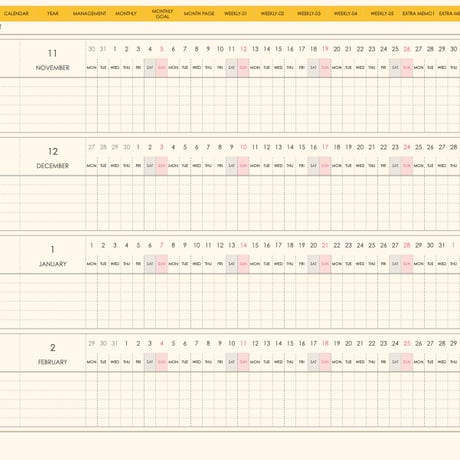Select month number 11 heading
460x460 pixels.
coord(53,53)
